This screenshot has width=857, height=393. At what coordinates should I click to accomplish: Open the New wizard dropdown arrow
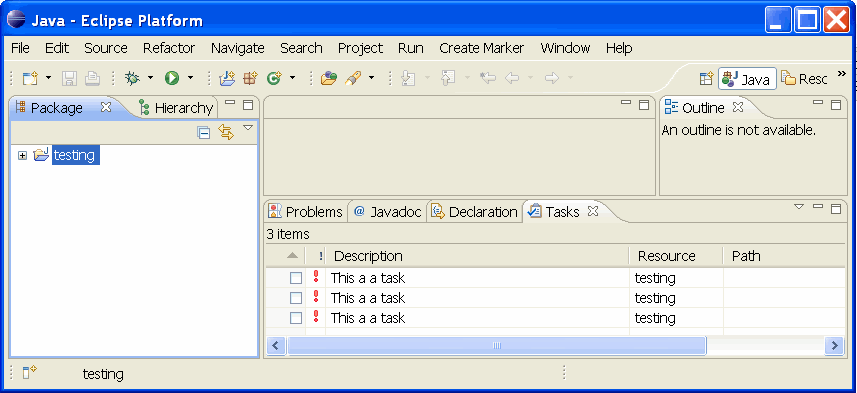tap(48, 78)
